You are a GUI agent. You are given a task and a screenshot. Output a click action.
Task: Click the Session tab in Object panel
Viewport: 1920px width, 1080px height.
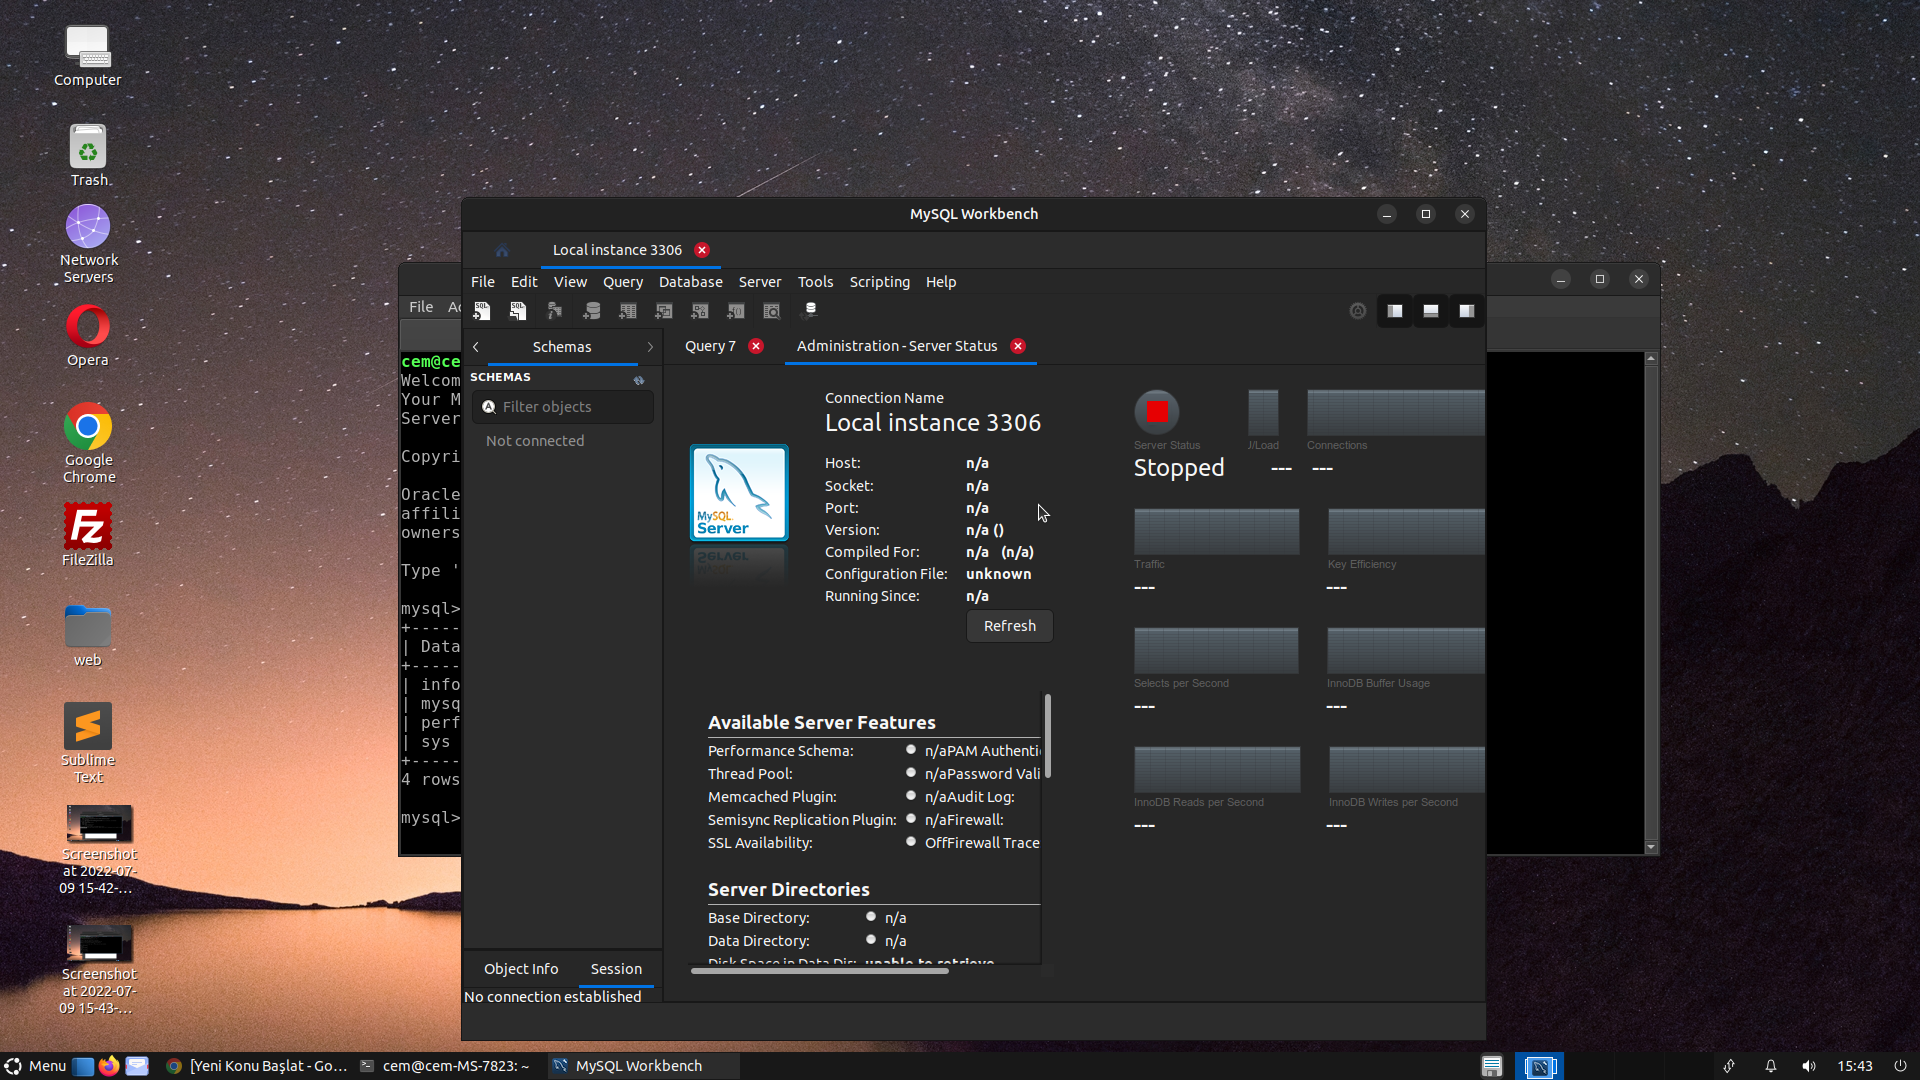pos(616,969)
